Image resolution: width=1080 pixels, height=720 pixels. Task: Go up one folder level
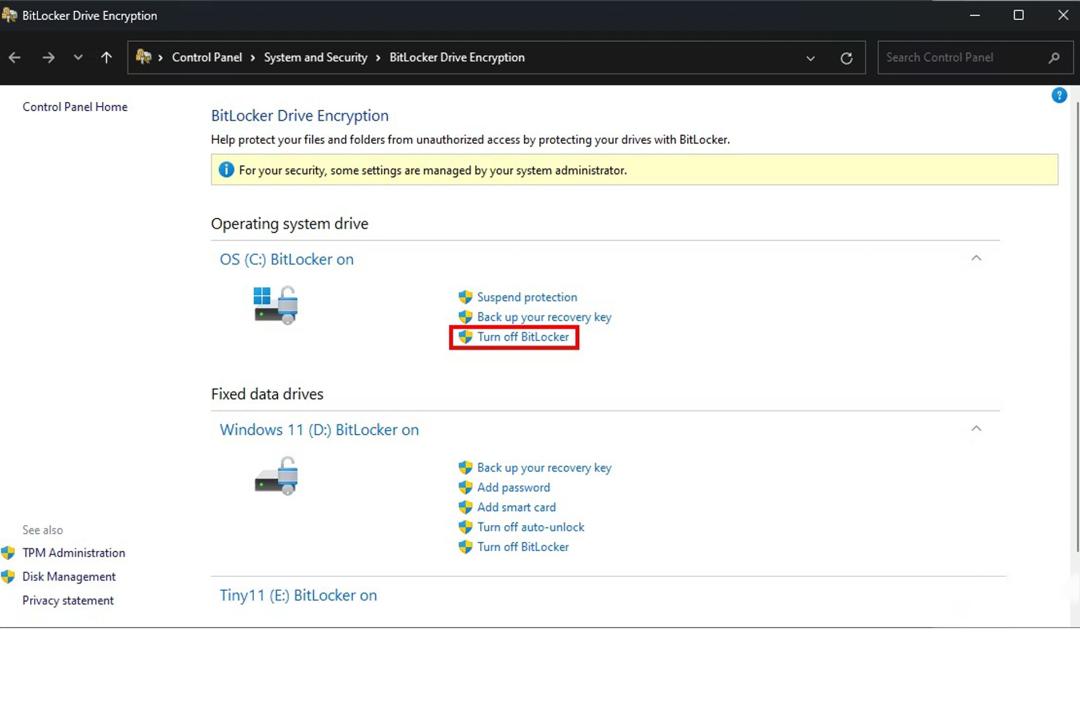point(106,58)
